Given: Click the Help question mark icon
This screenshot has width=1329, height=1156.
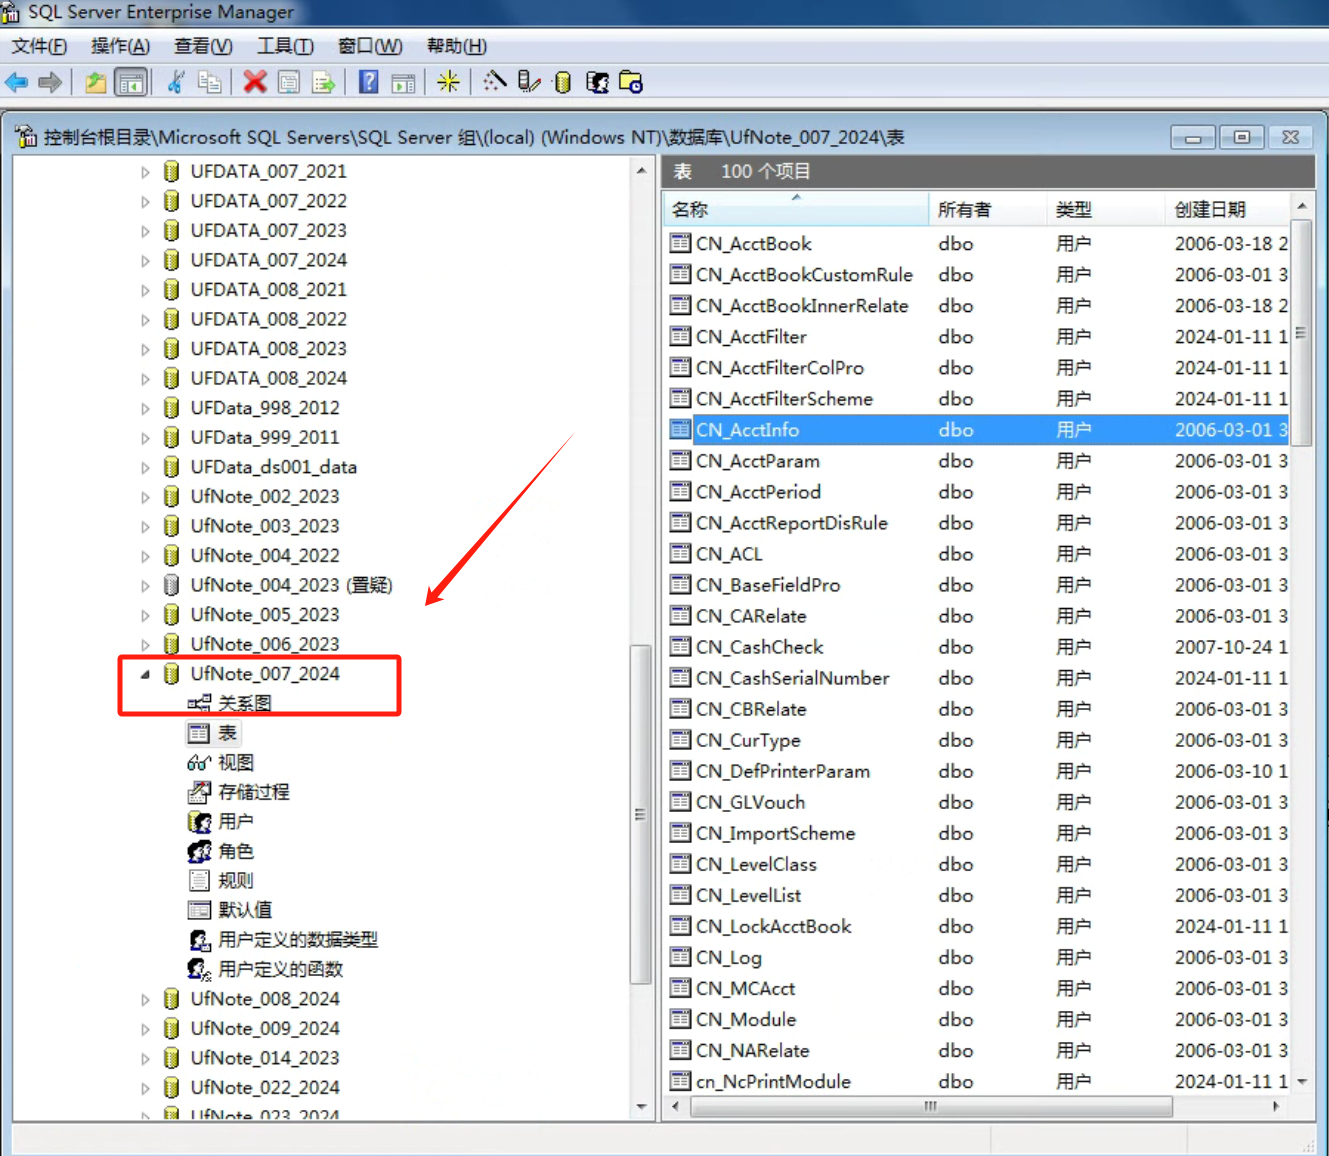Looking at the screenshot, I should (368, 82).
